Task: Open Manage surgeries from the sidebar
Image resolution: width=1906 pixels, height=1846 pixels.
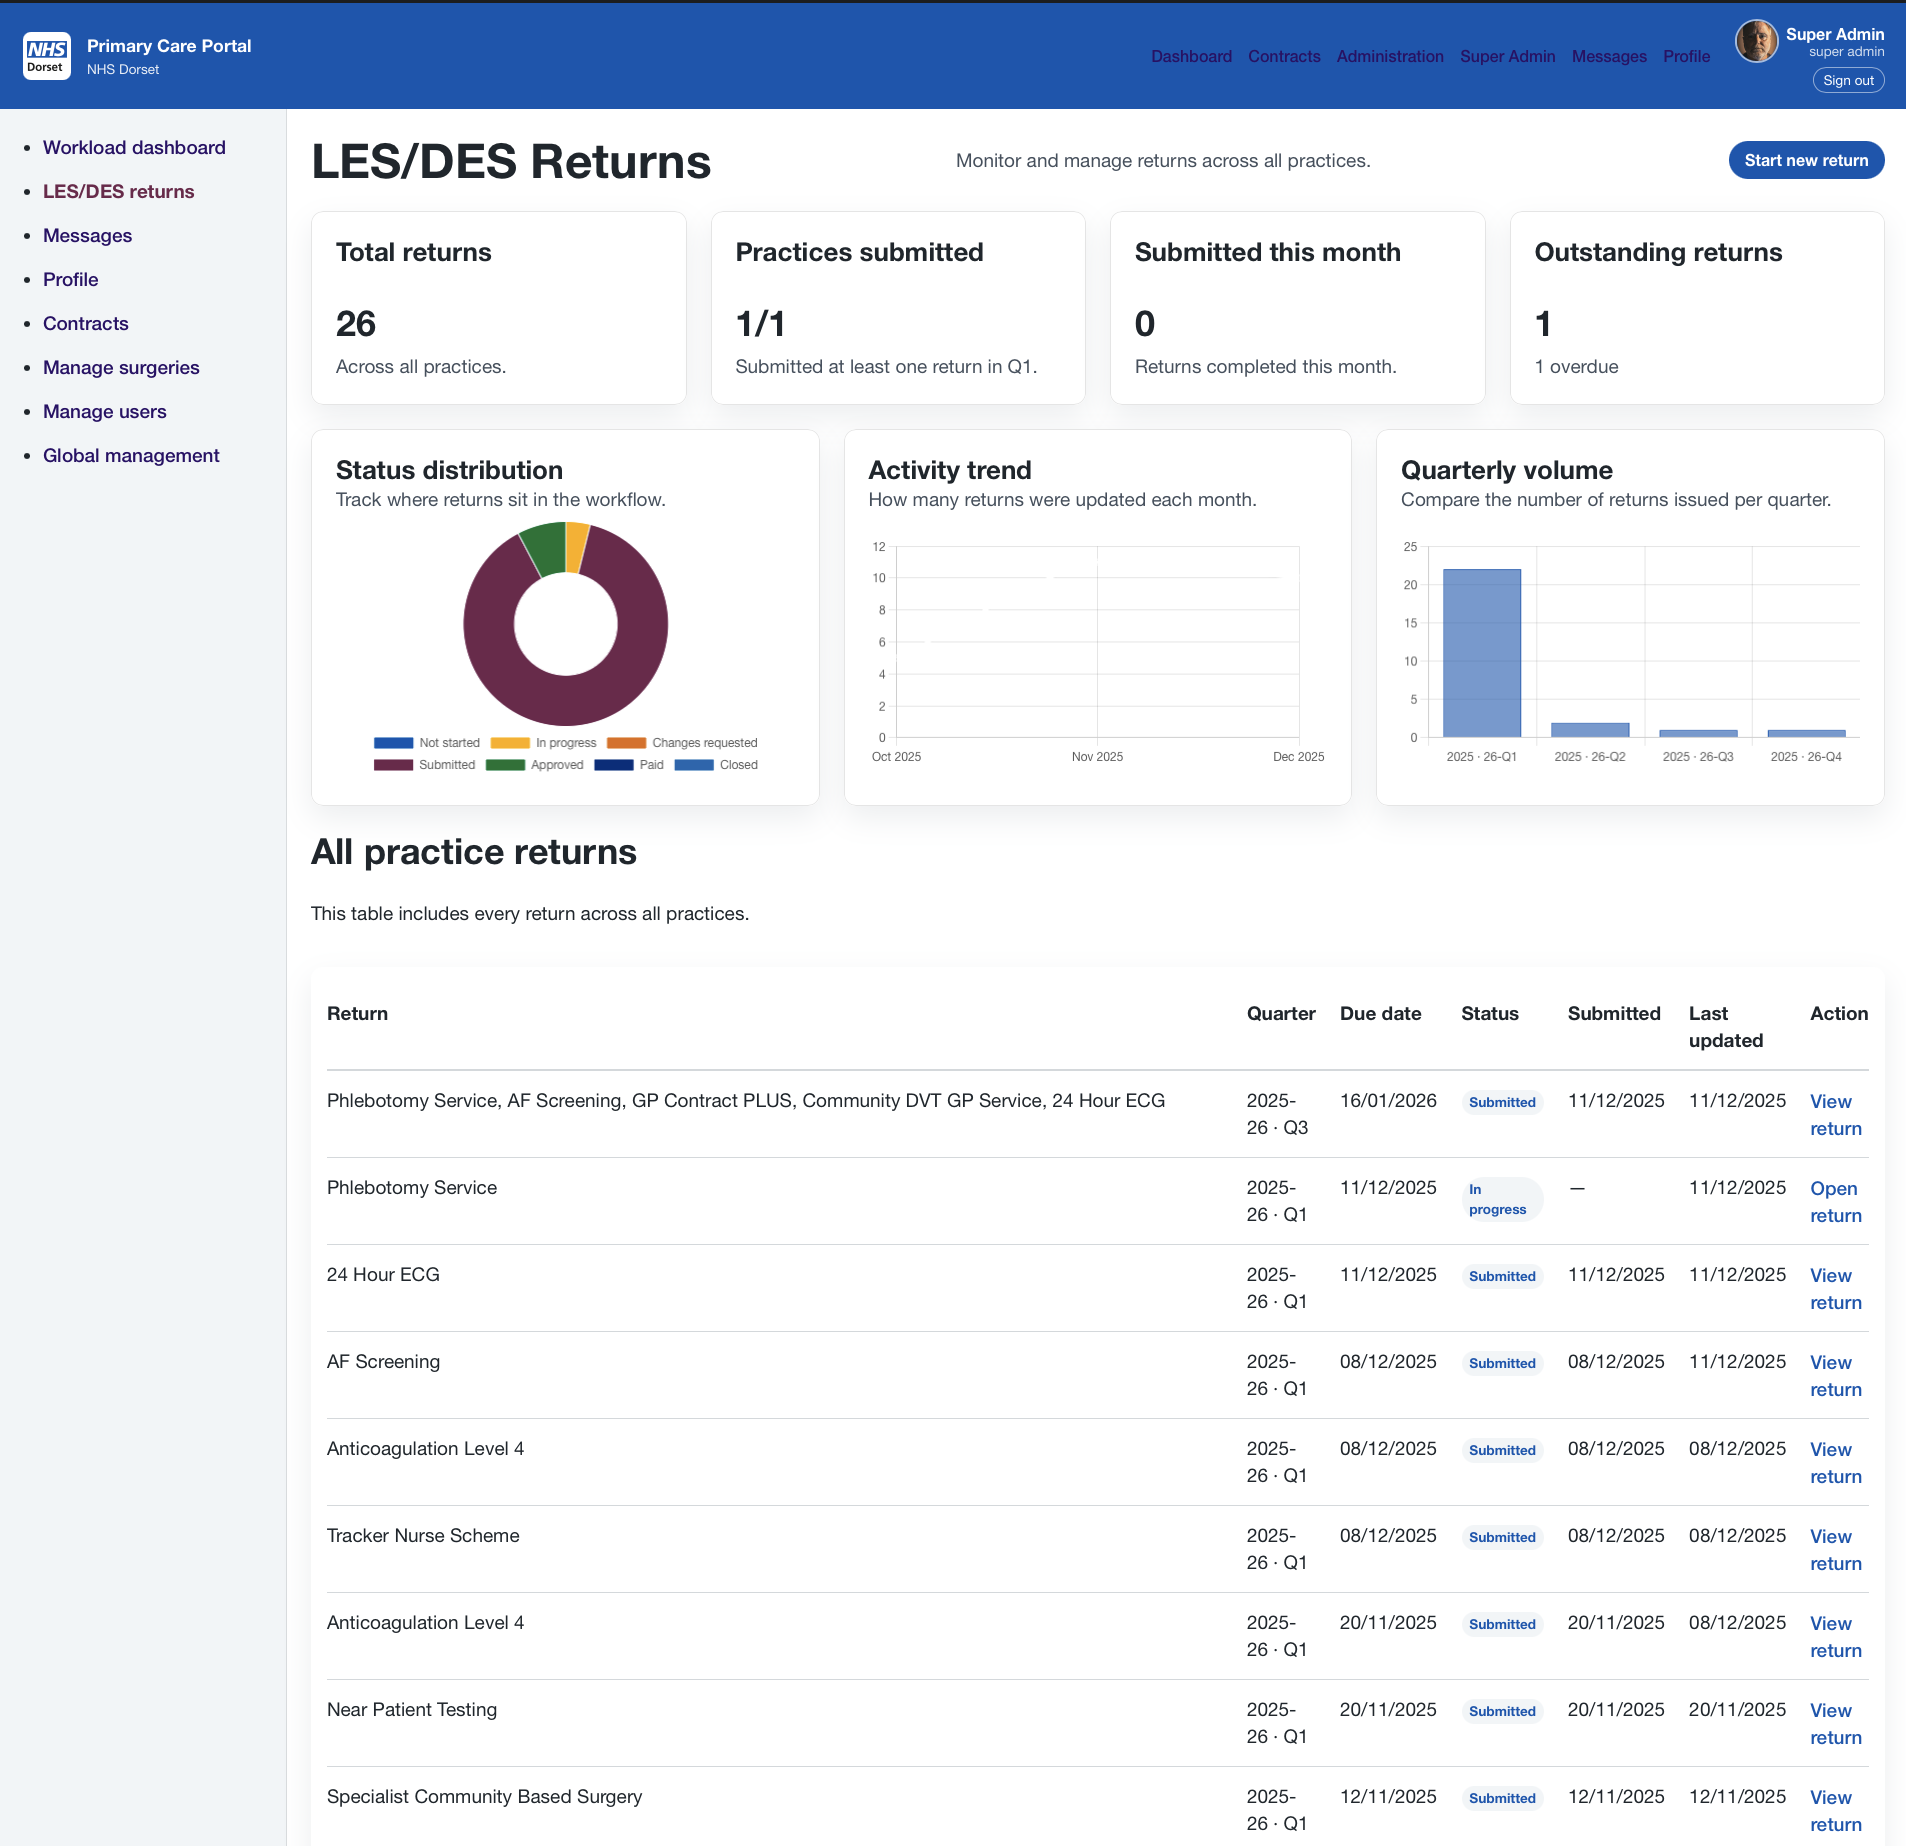Action: 121,368
